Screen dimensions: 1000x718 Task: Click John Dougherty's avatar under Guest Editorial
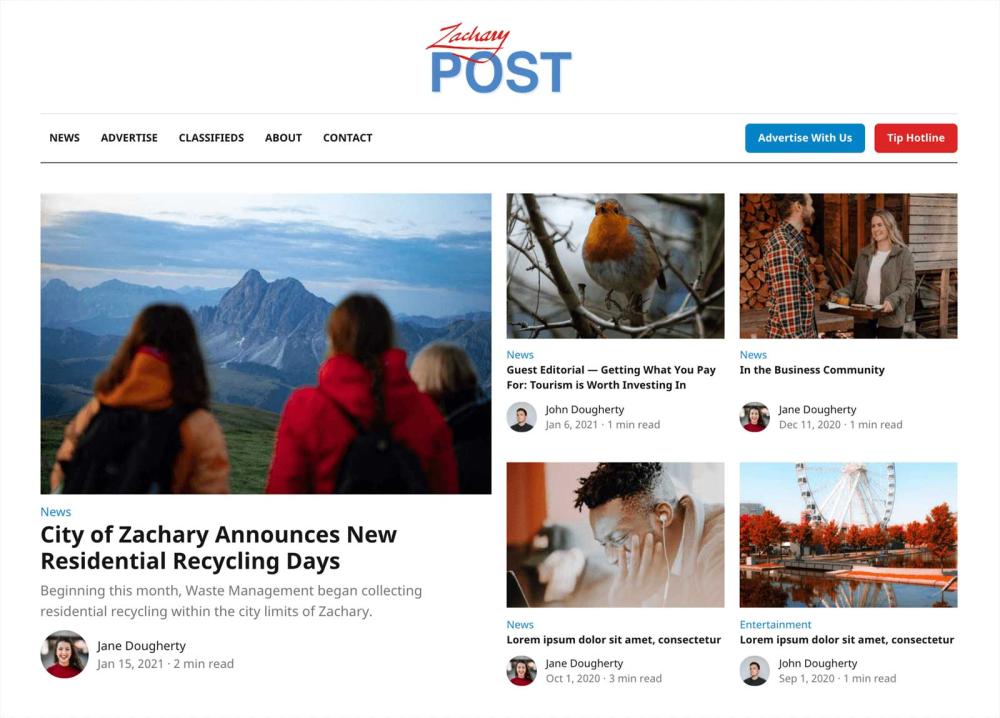522,417
